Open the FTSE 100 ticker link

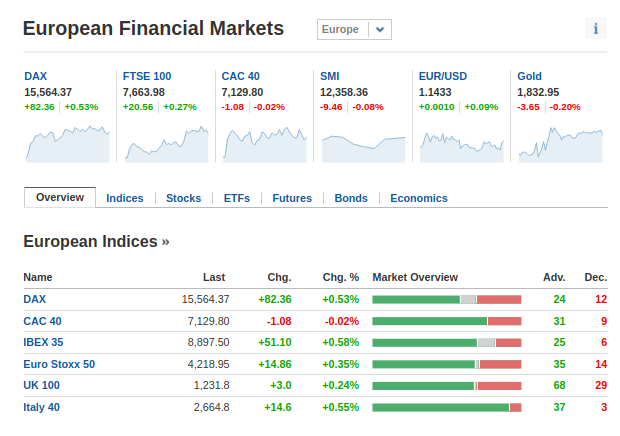[x=147, y=76]
